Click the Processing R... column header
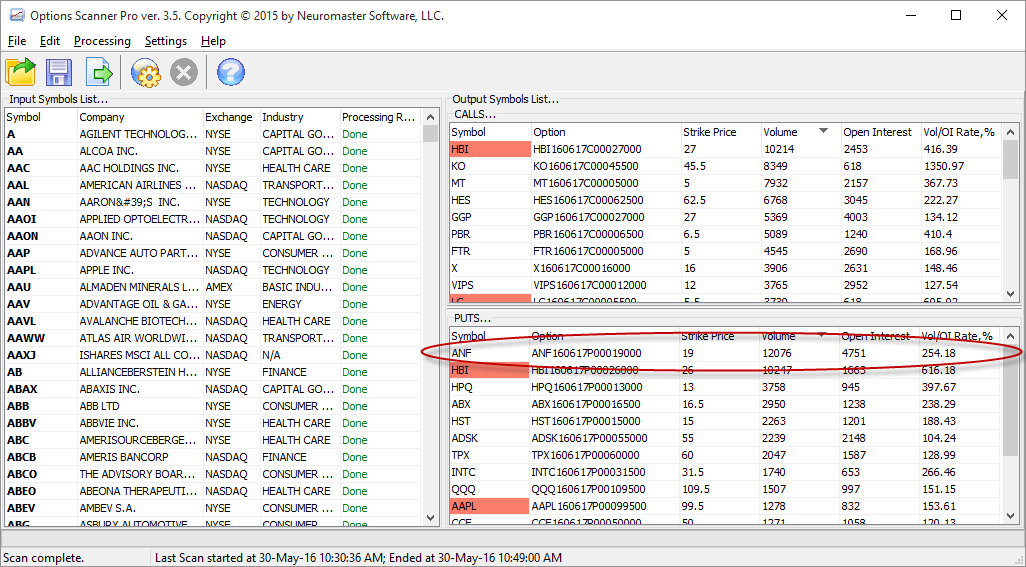 click(380, 117)
